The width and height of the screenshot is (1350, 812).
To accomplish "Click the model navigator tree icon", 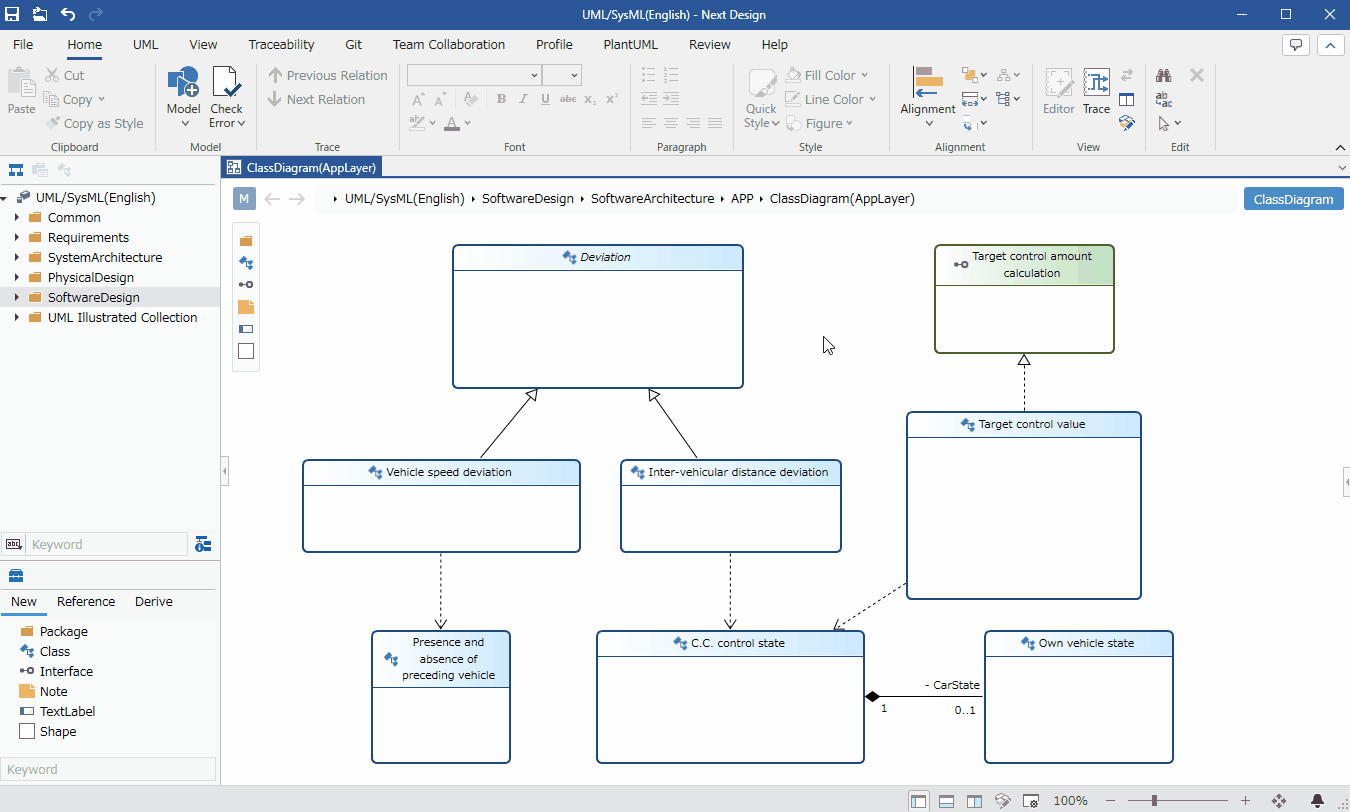I will (x=16, y=170).
